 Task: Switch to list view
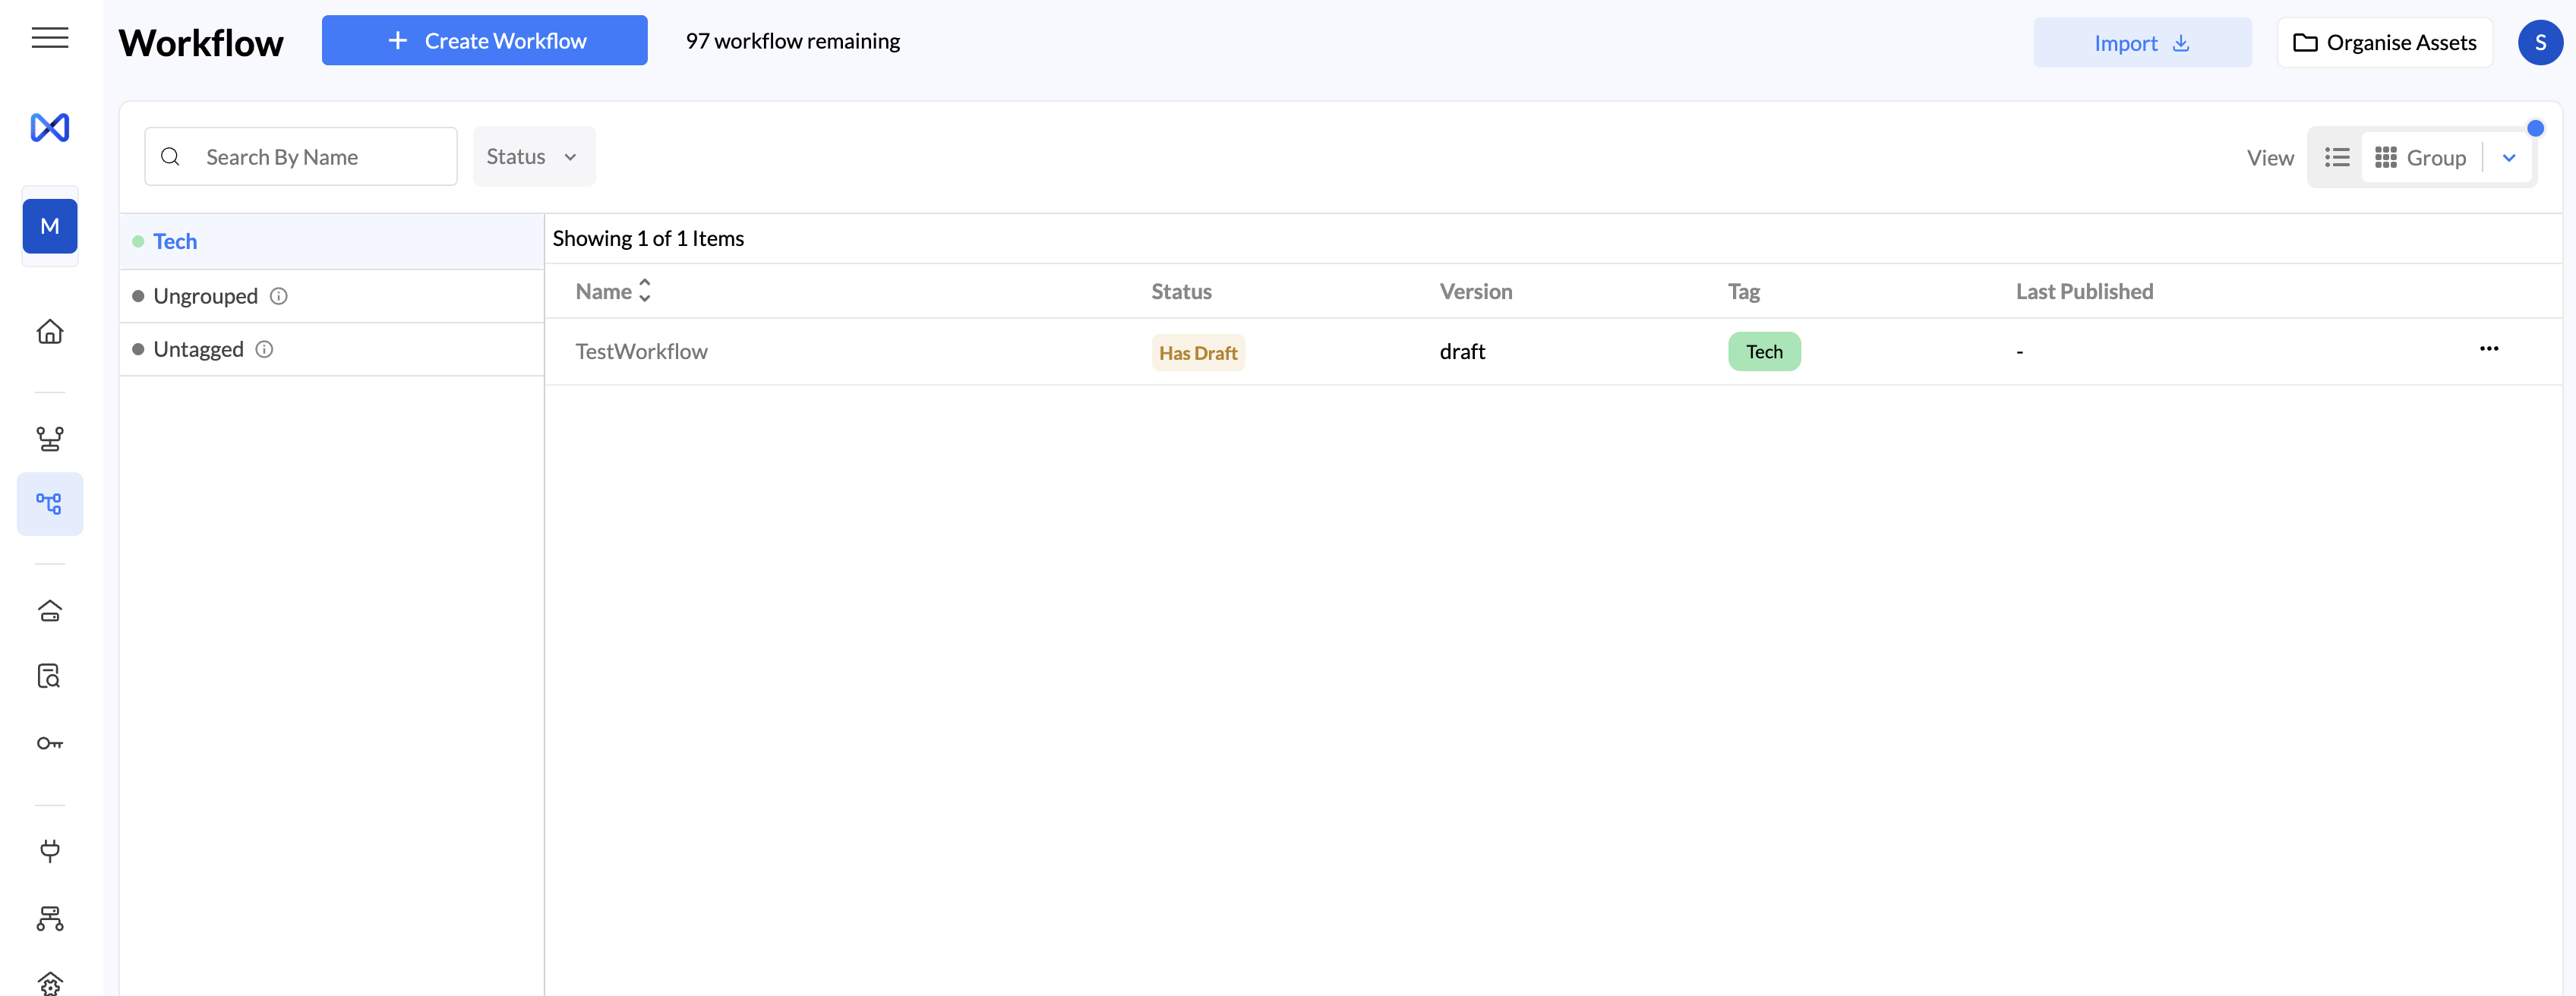point(2336,157)
